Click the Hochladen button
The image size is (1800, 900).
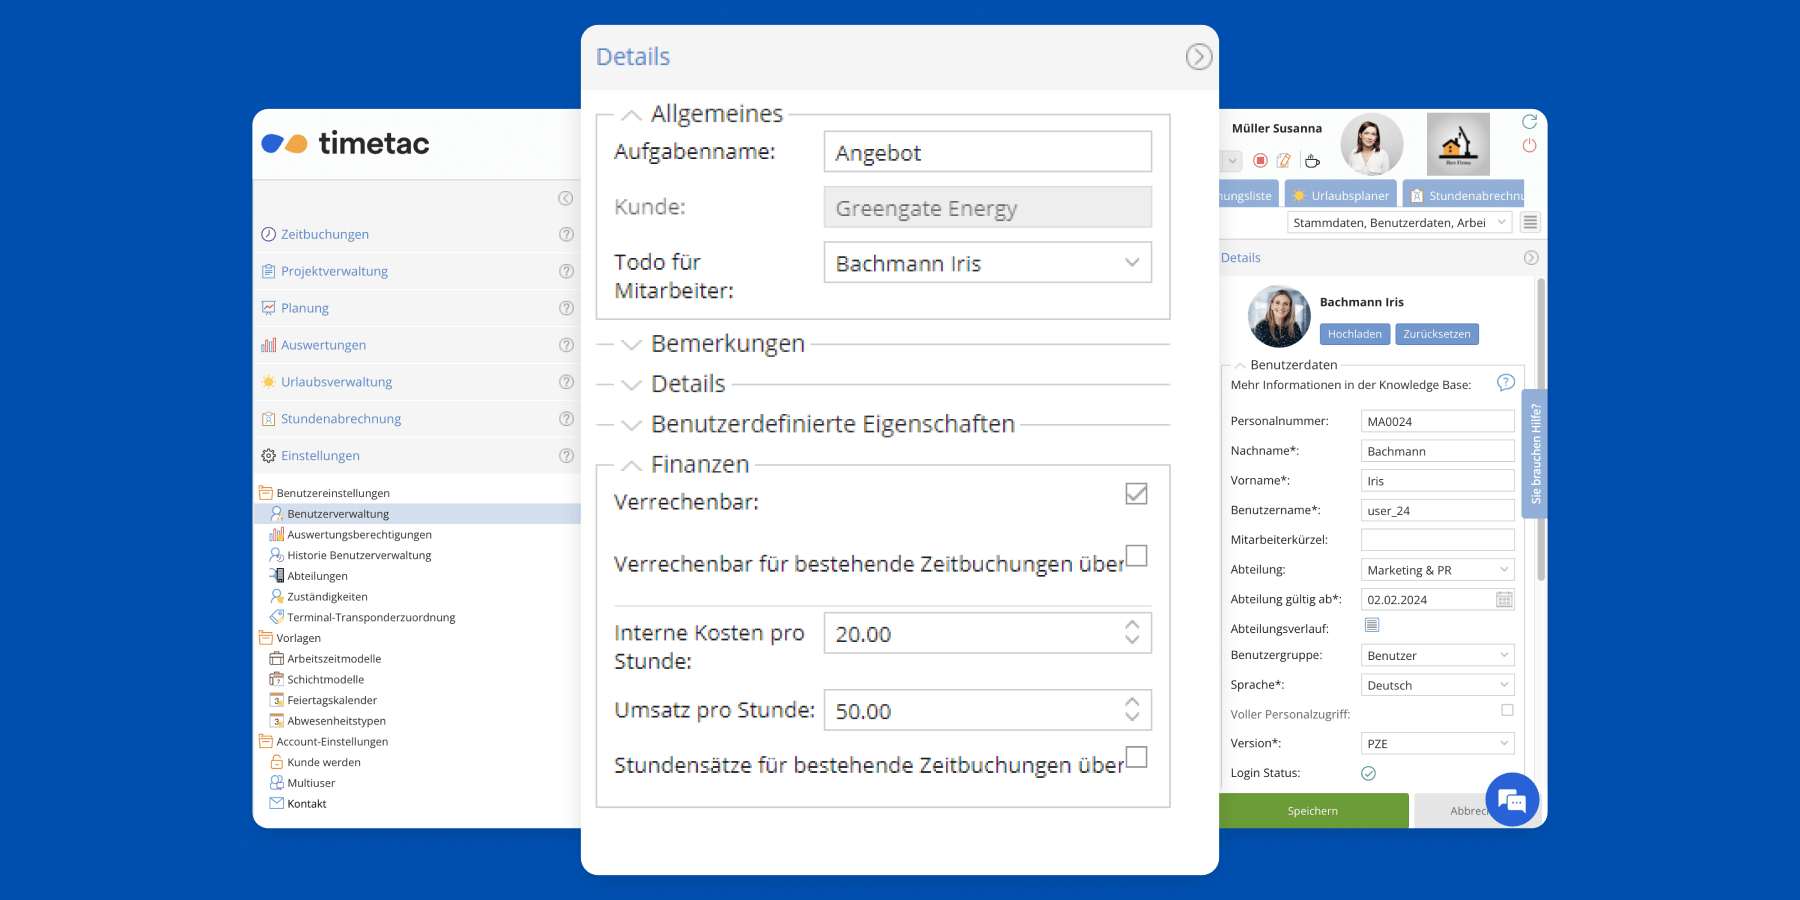point(1354,334)
